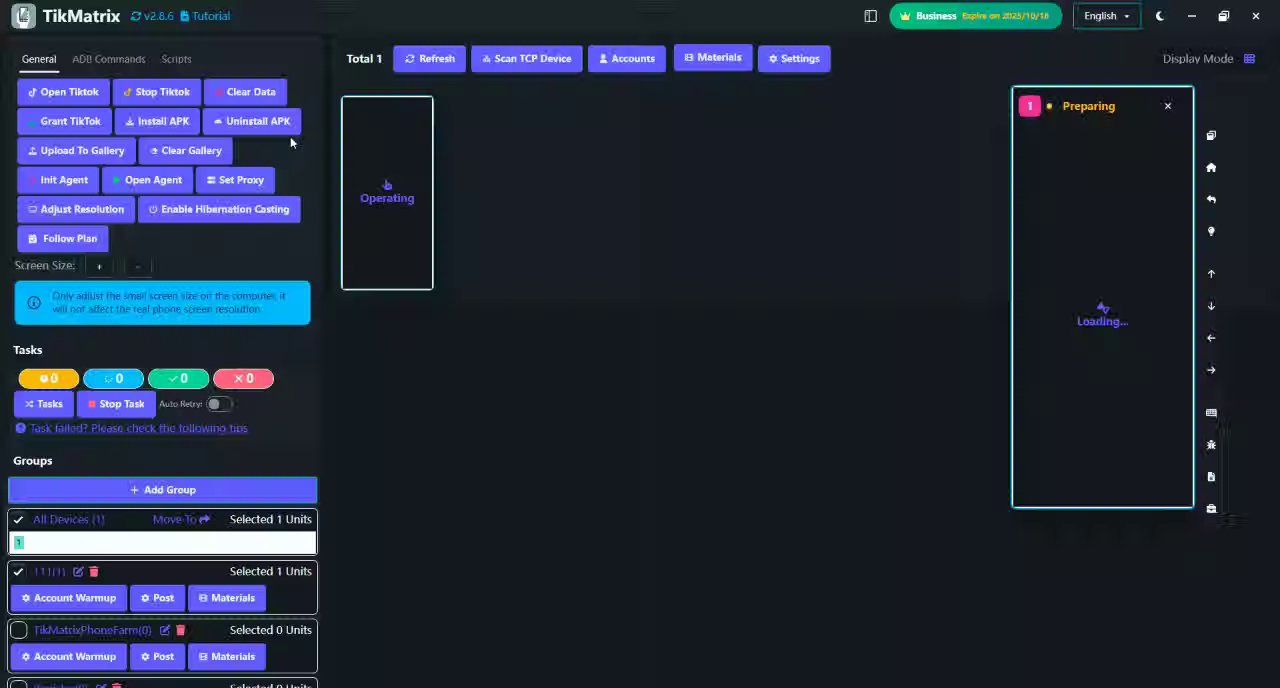Open the Tasks button
This screenshot has height=688, width=1280.
pos(43,404)
